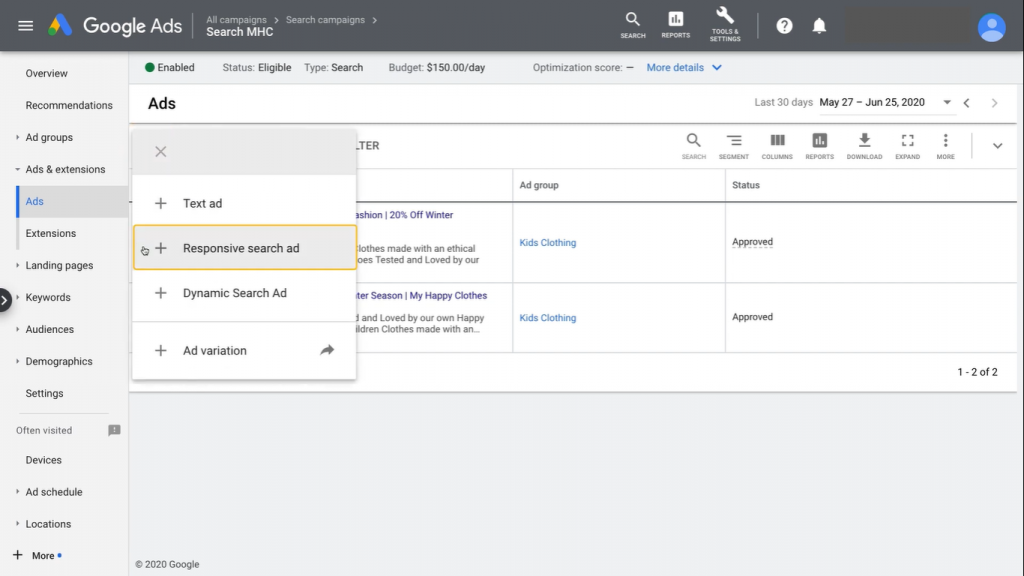1024x576 pixels.
Task: Click Search campaigns breadcrumb
Action: [x=325, y=20]
